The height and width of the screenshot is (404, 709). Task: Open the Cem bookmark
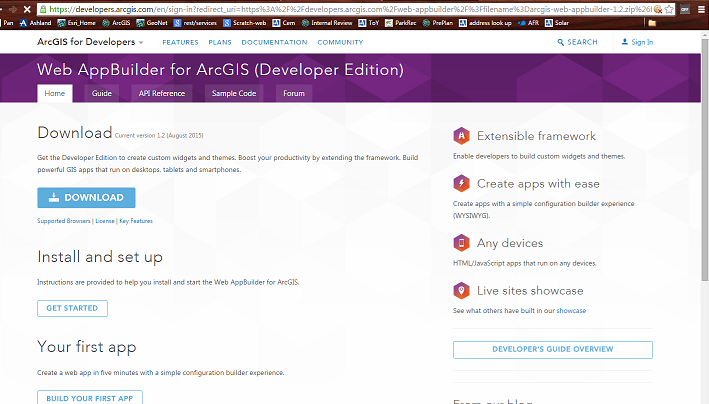pyautogui.click(x=284, y=23)
